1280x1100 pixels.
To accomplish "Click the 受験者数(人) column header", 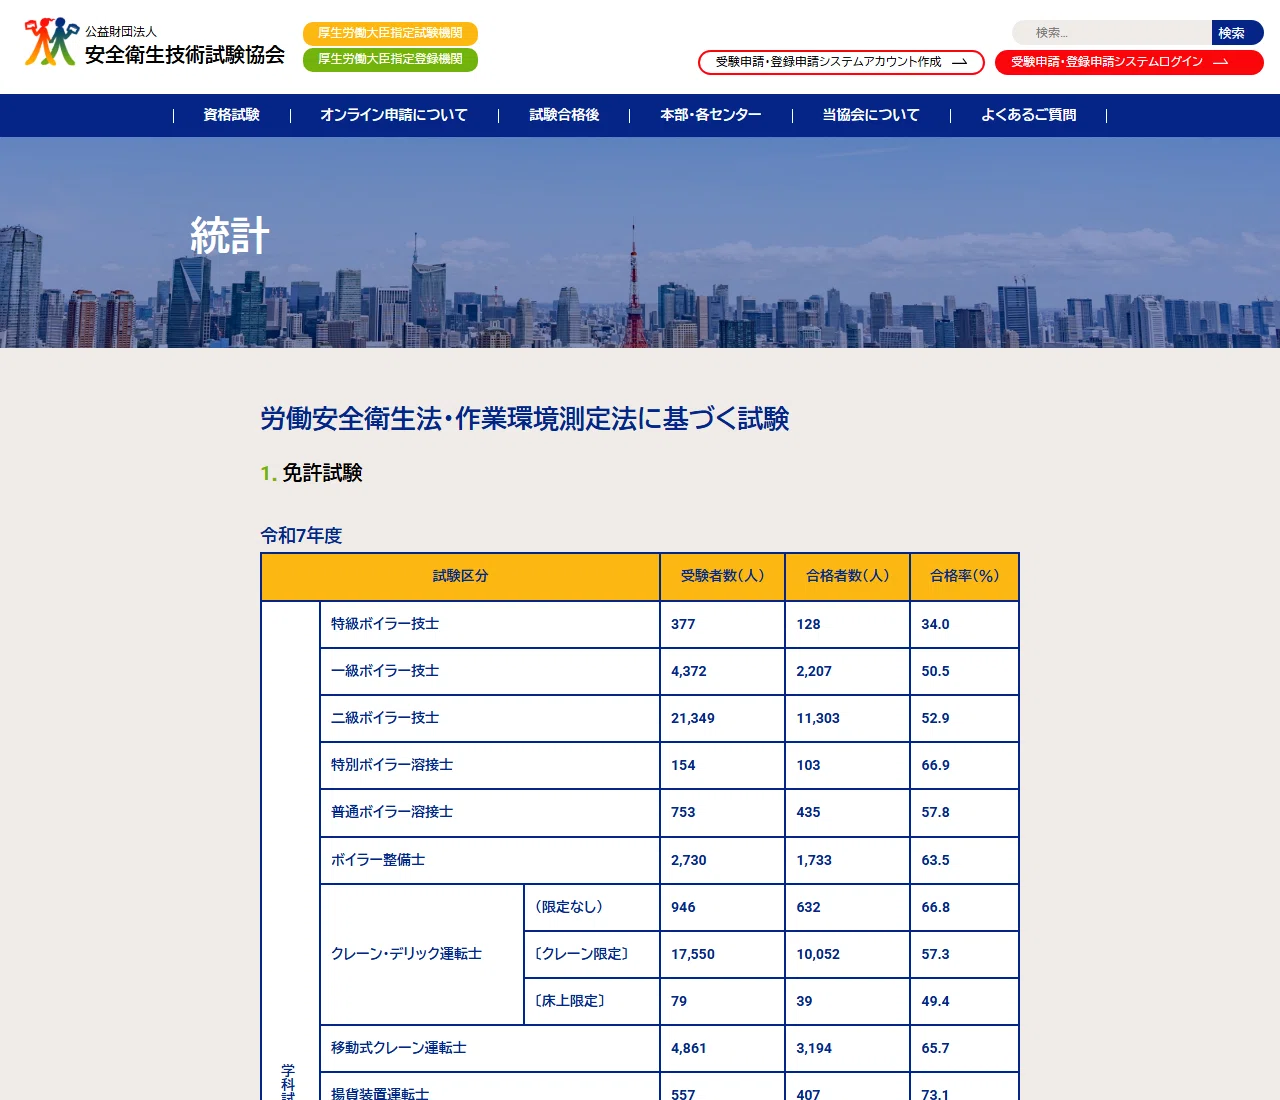I will click(x=722, y=576).
